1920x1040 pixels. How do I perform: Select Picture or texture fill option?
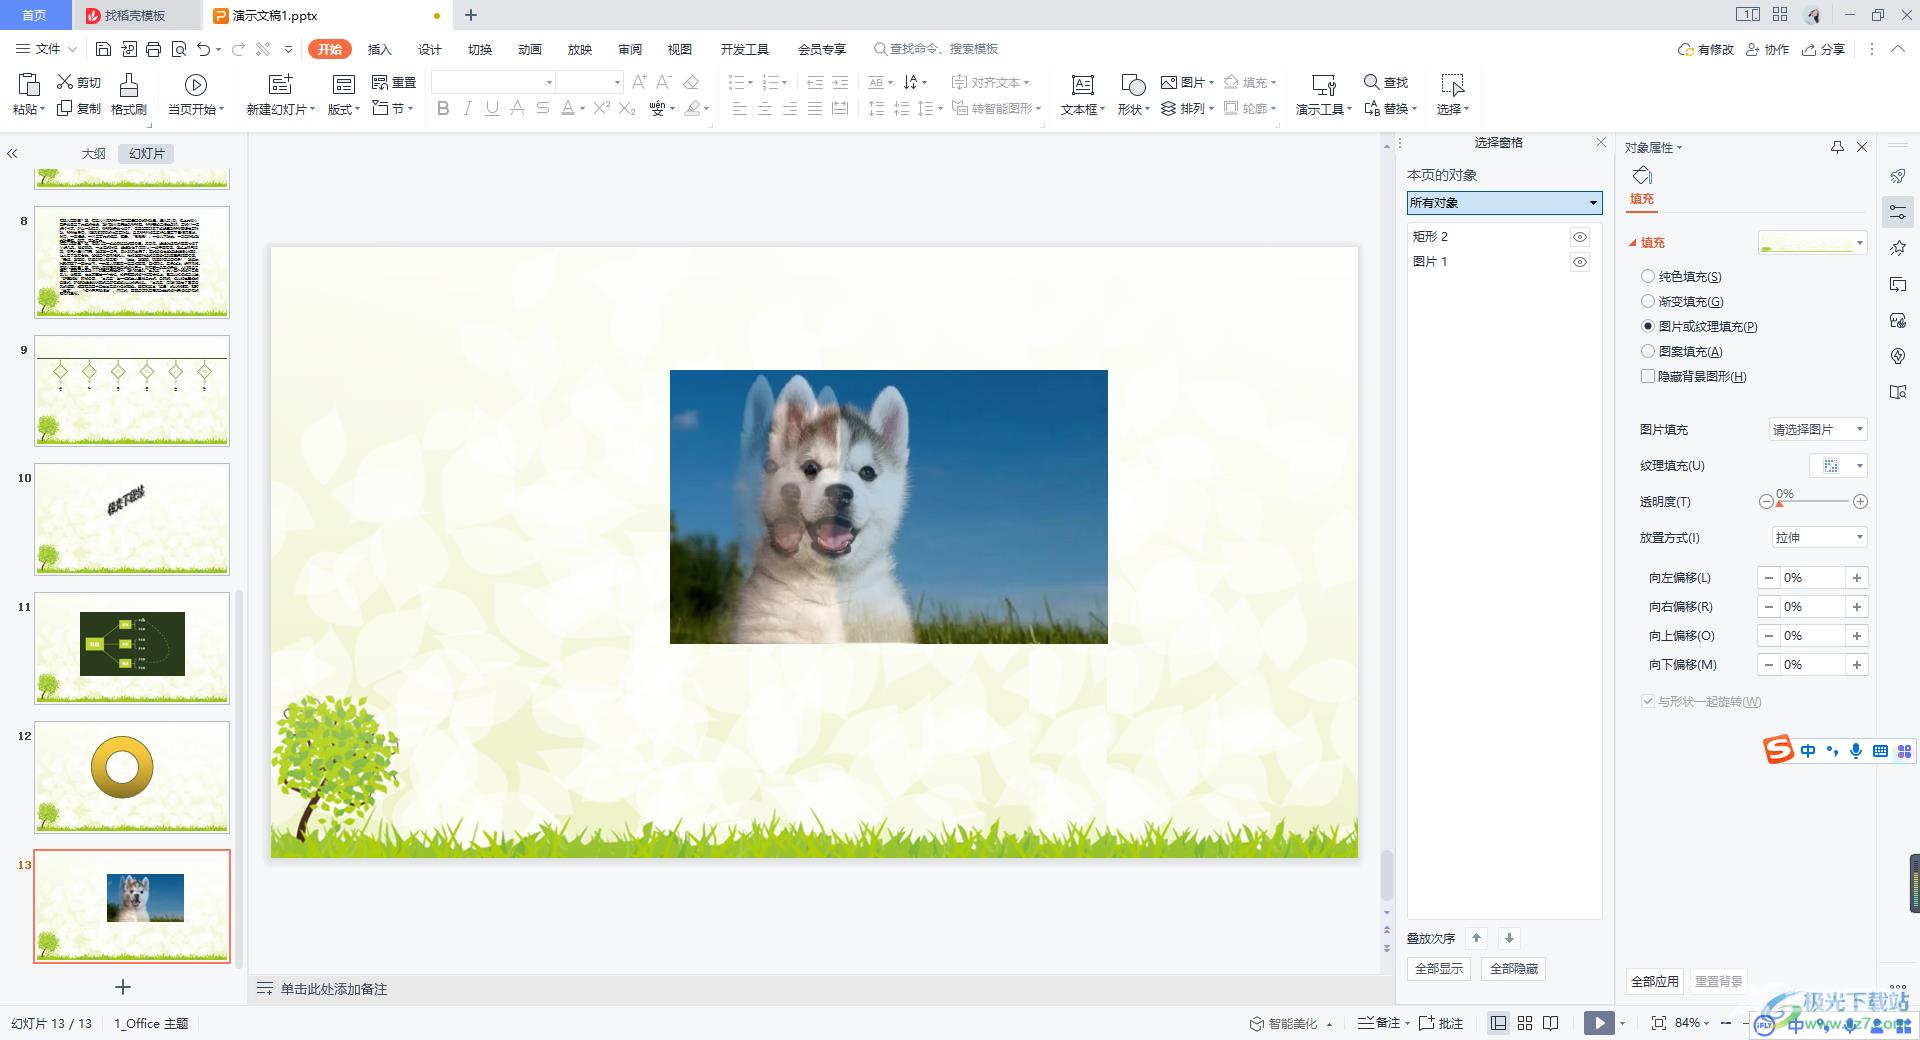(x=1648, y=326)
